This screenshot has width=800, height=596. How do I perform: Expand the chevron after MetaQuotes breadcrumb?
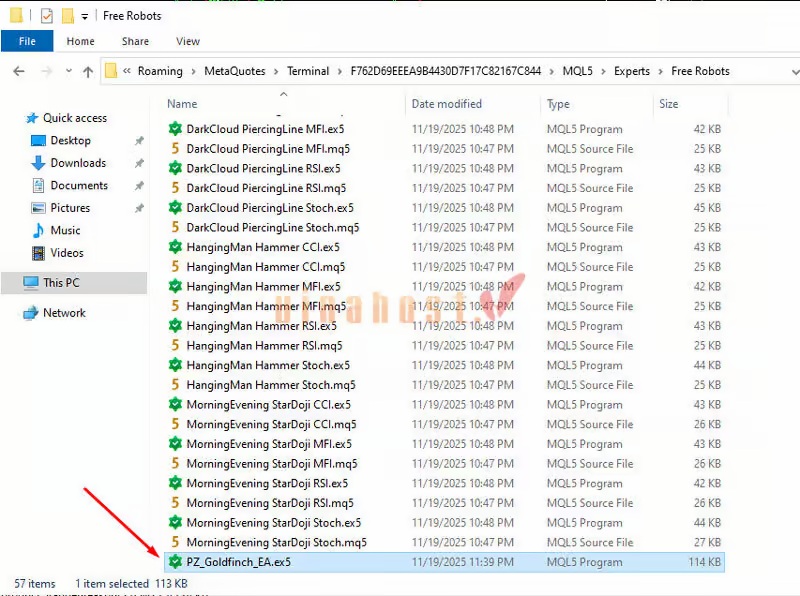(276, 71)
